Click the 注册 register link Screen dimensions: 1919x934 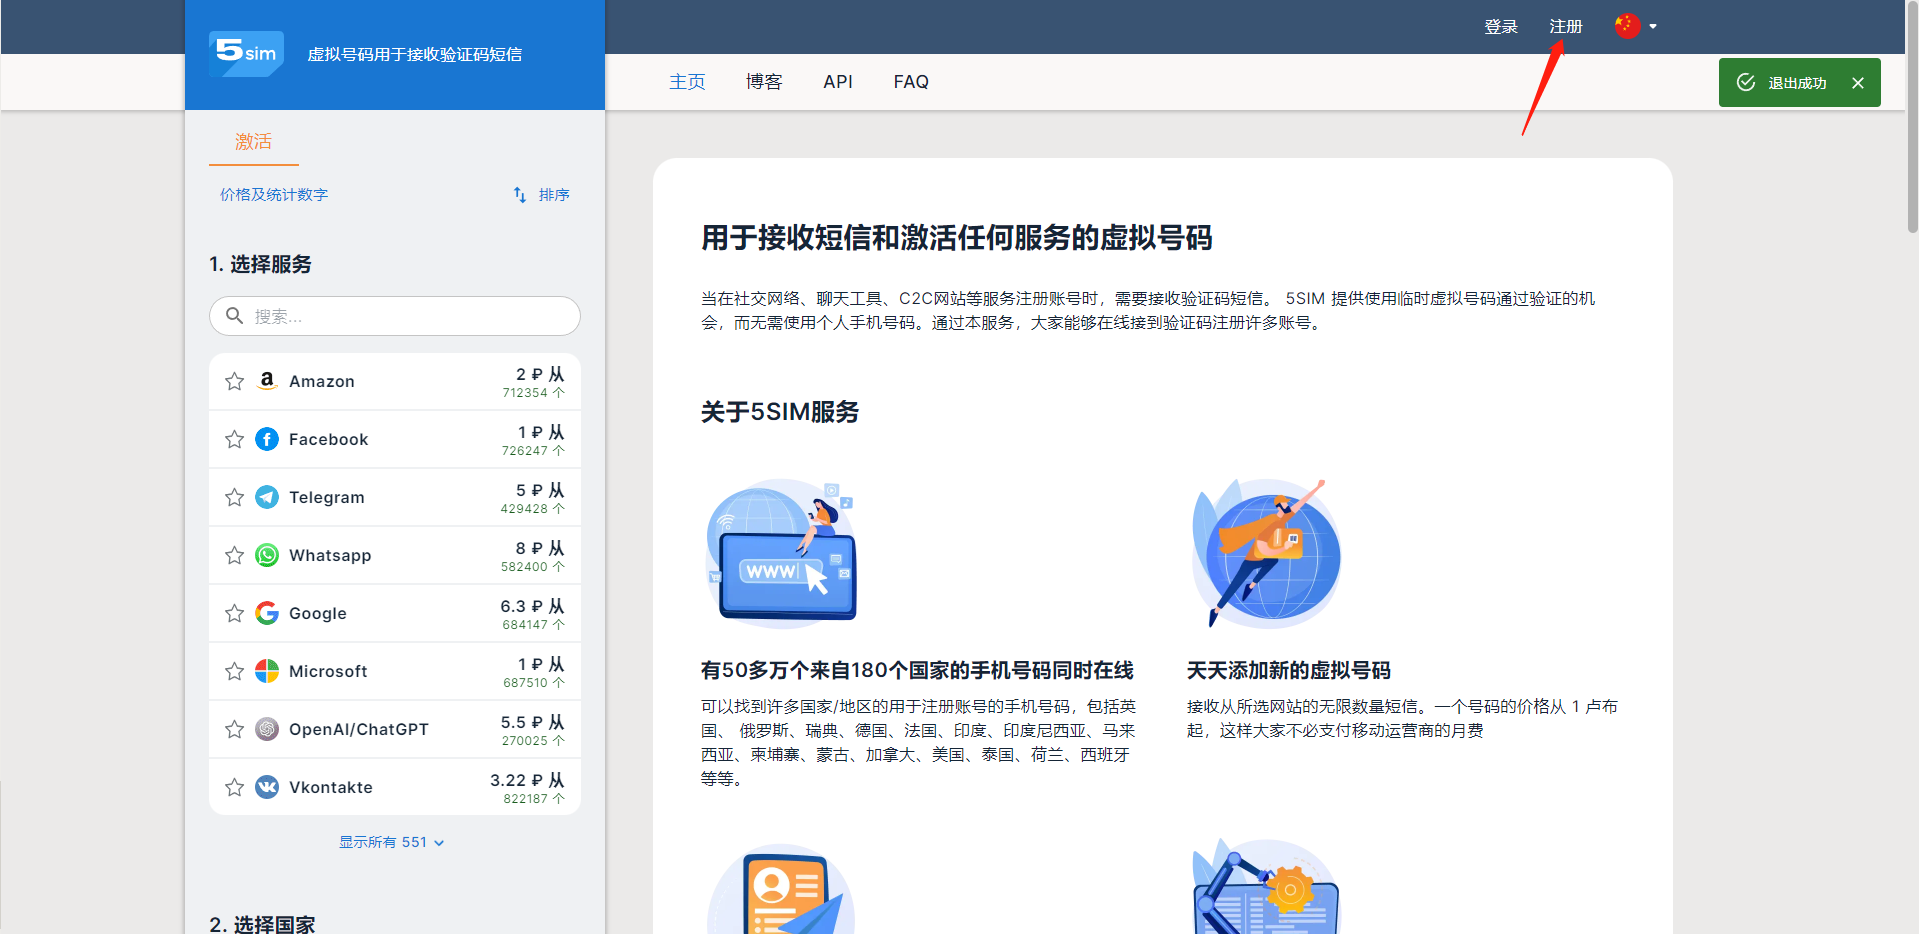(x=1566, y=26)
